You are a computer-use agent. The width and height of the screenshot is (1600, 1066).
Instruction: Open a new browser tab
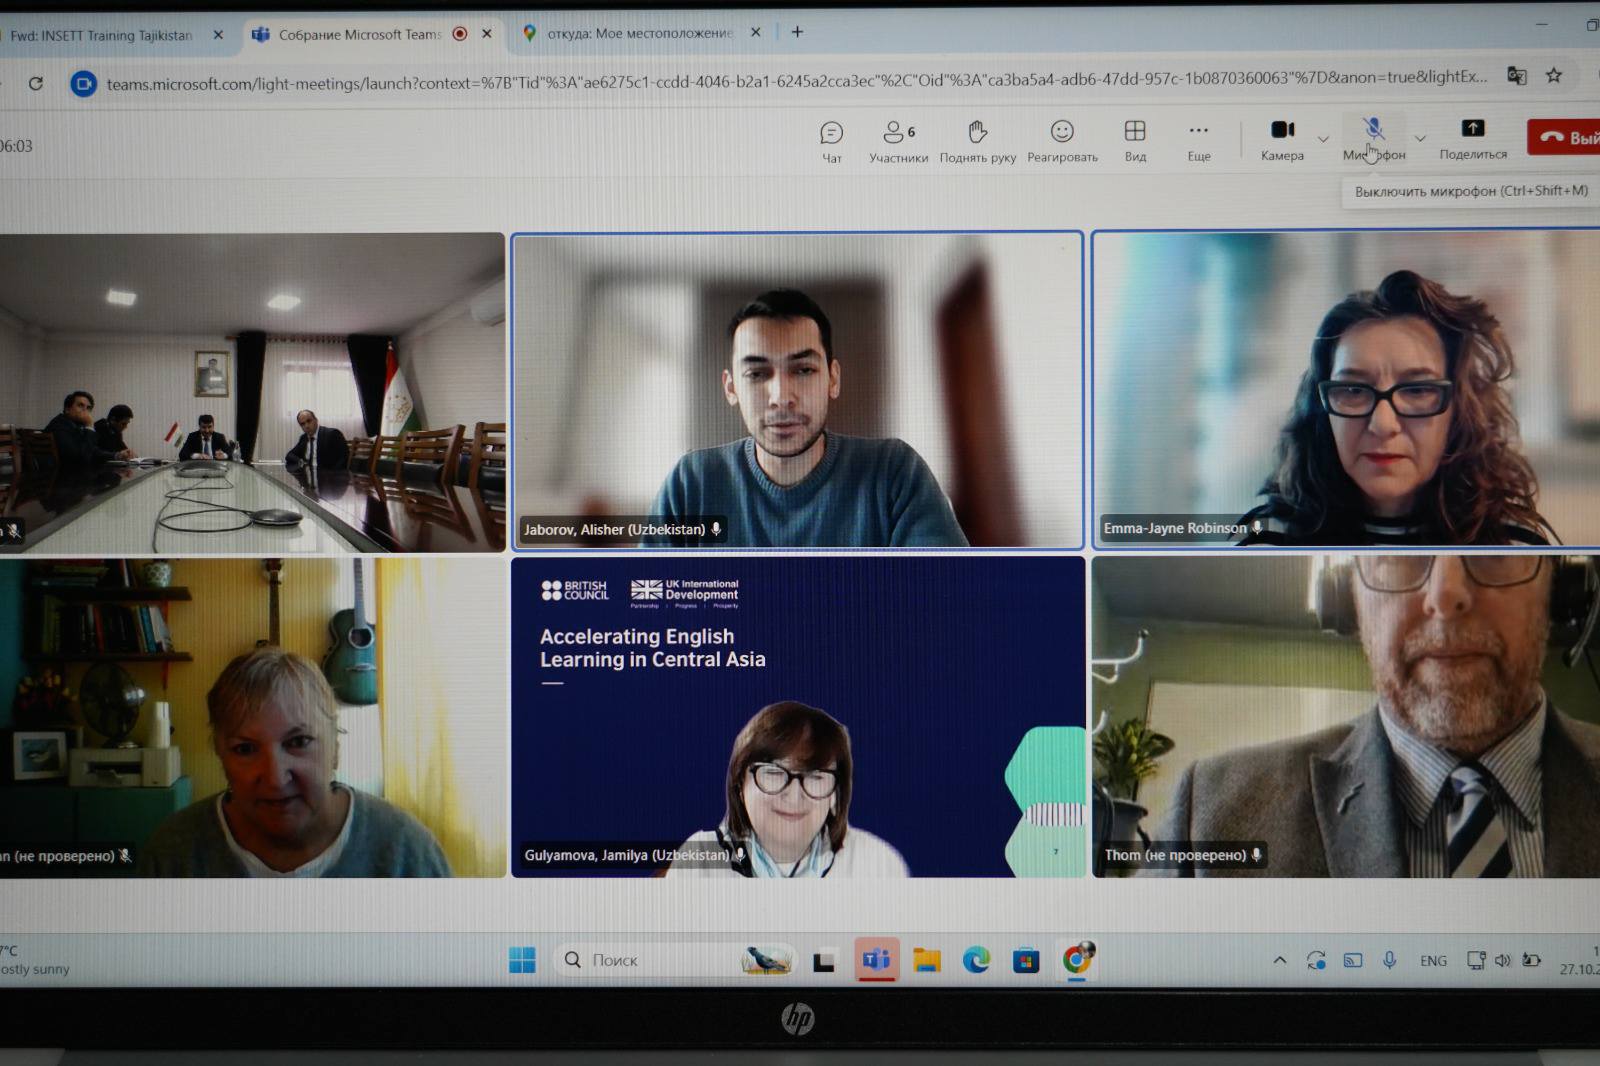797,32
